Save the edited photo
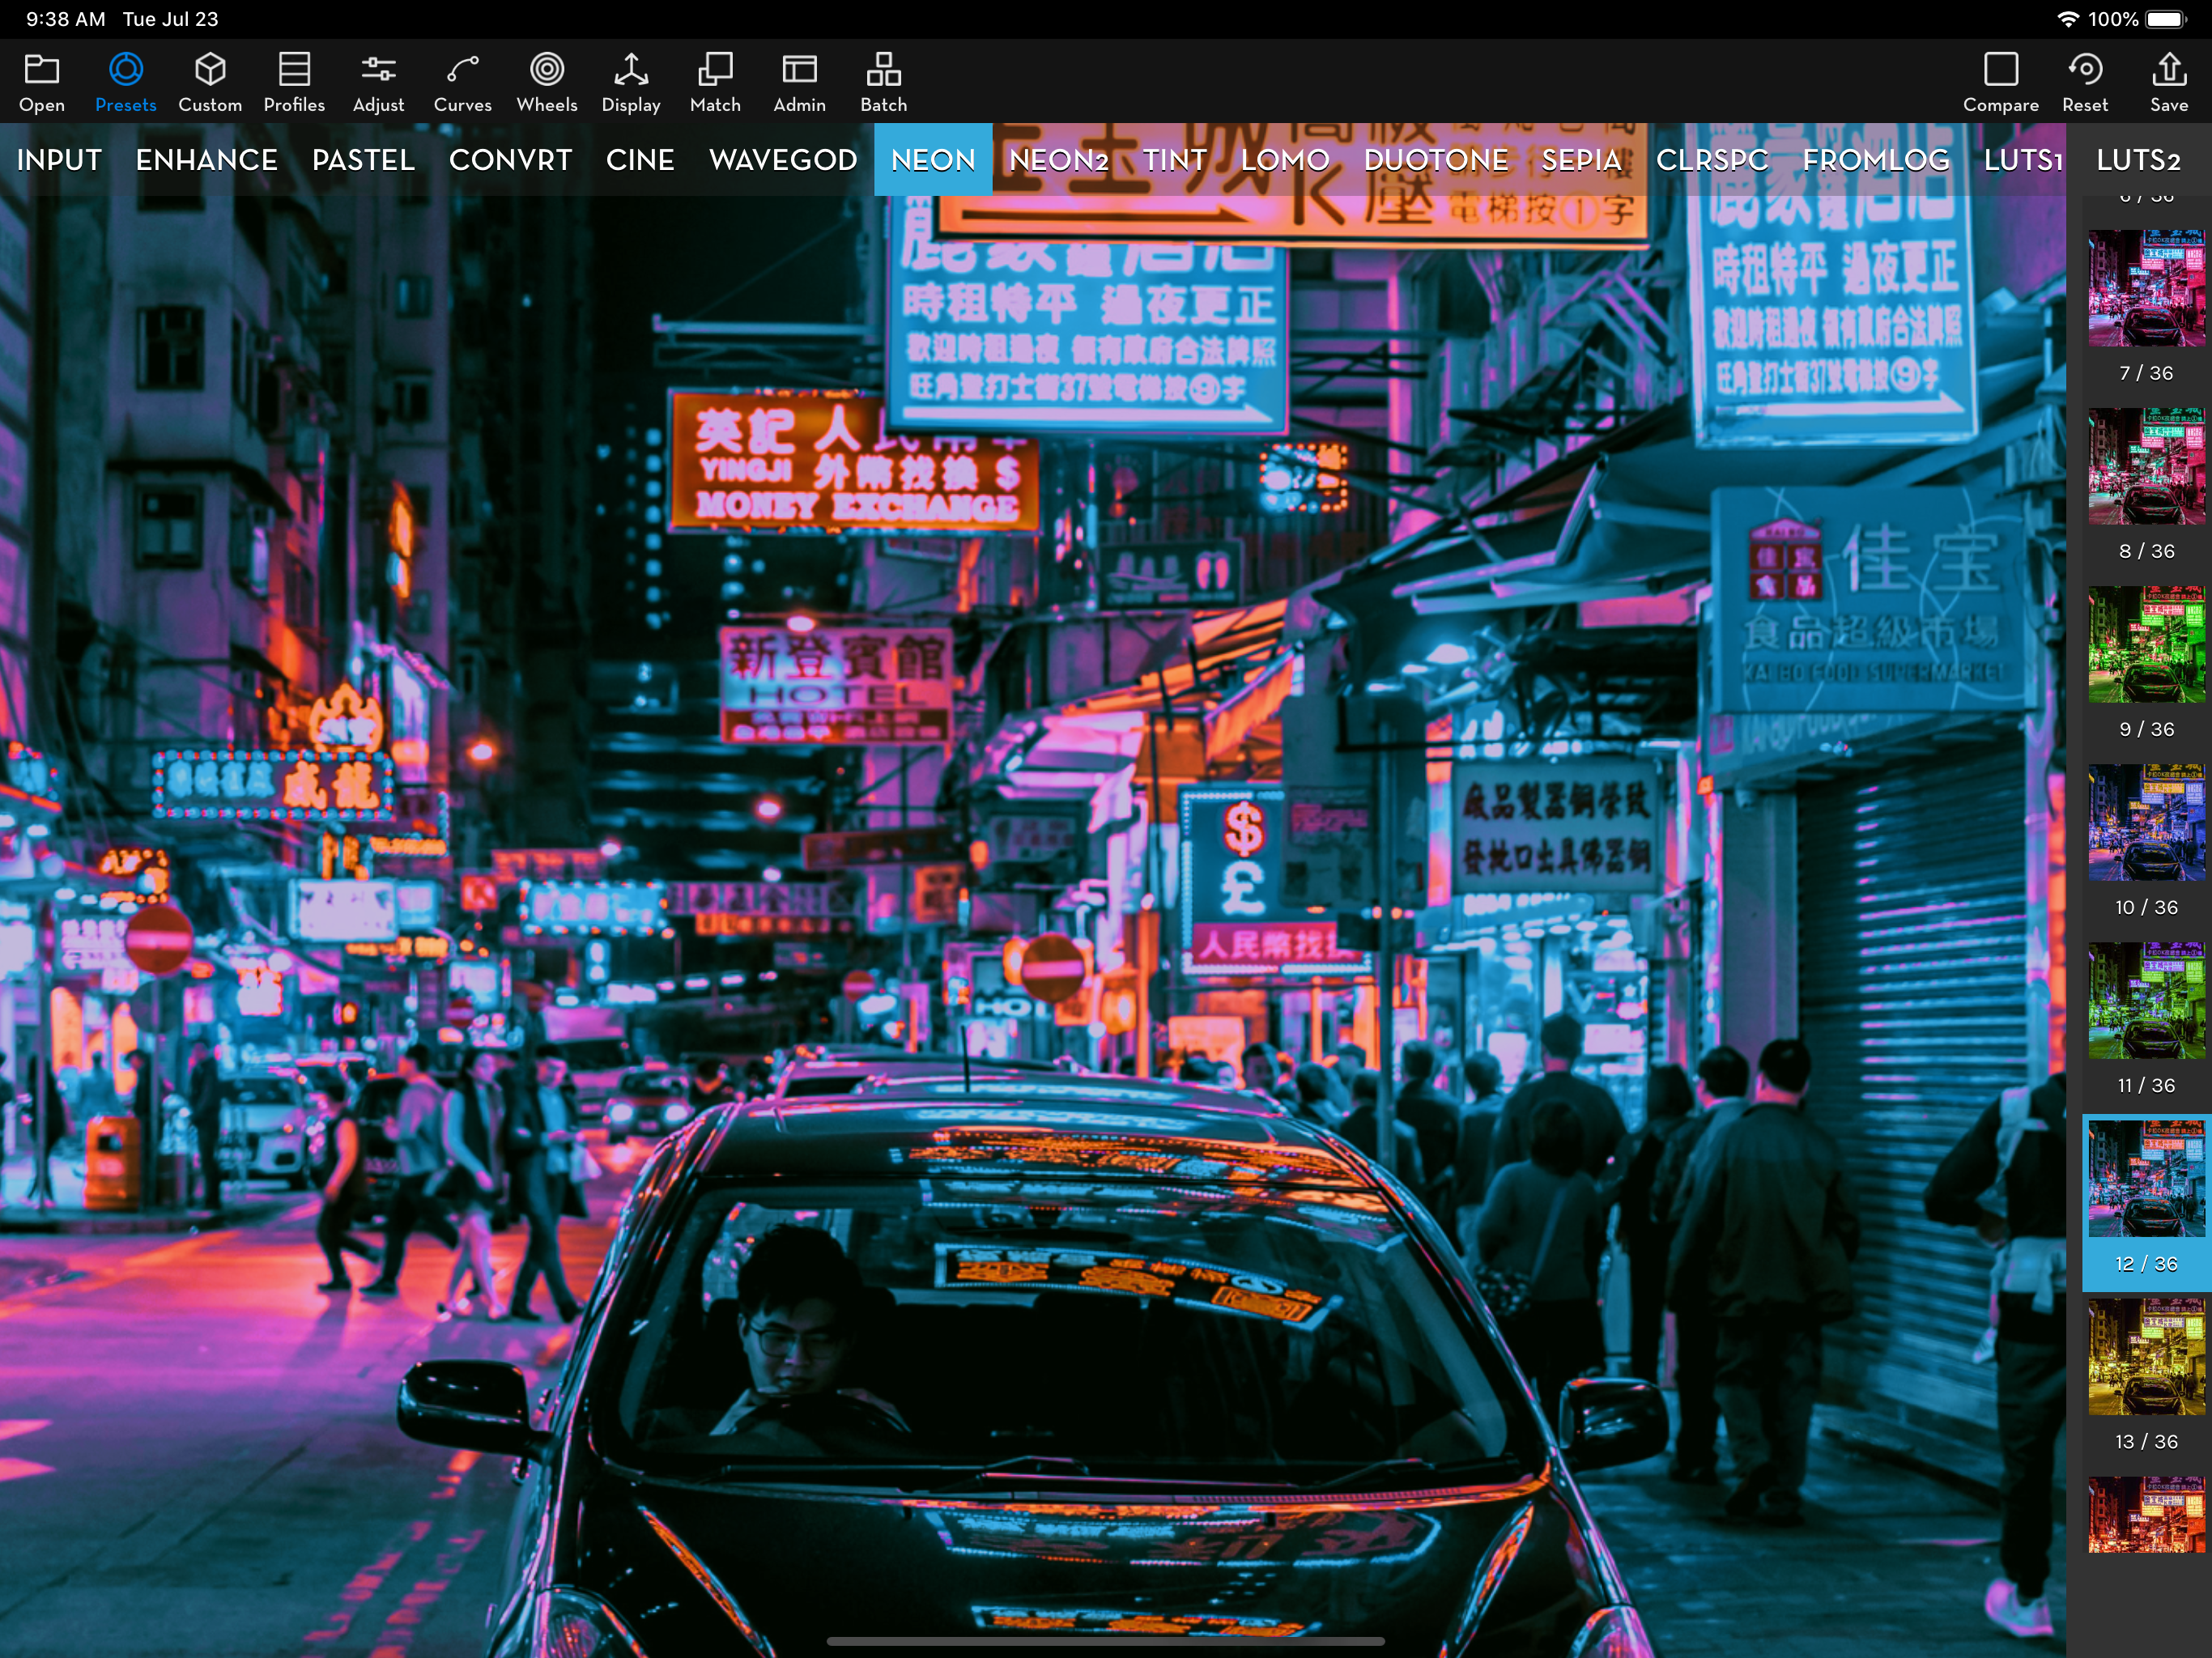The image size is (2212, 1658). [x=2168, y=80]
